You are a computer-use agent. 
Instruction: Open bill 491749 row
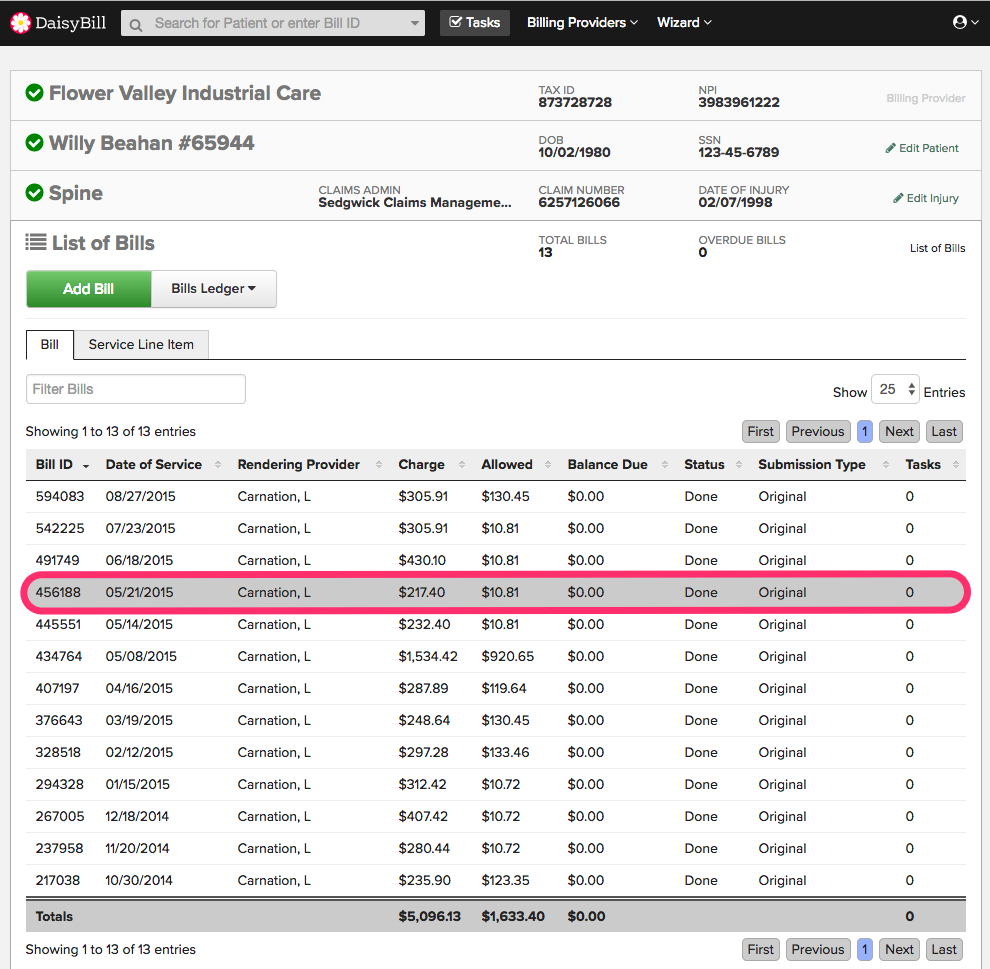(496, 561)
